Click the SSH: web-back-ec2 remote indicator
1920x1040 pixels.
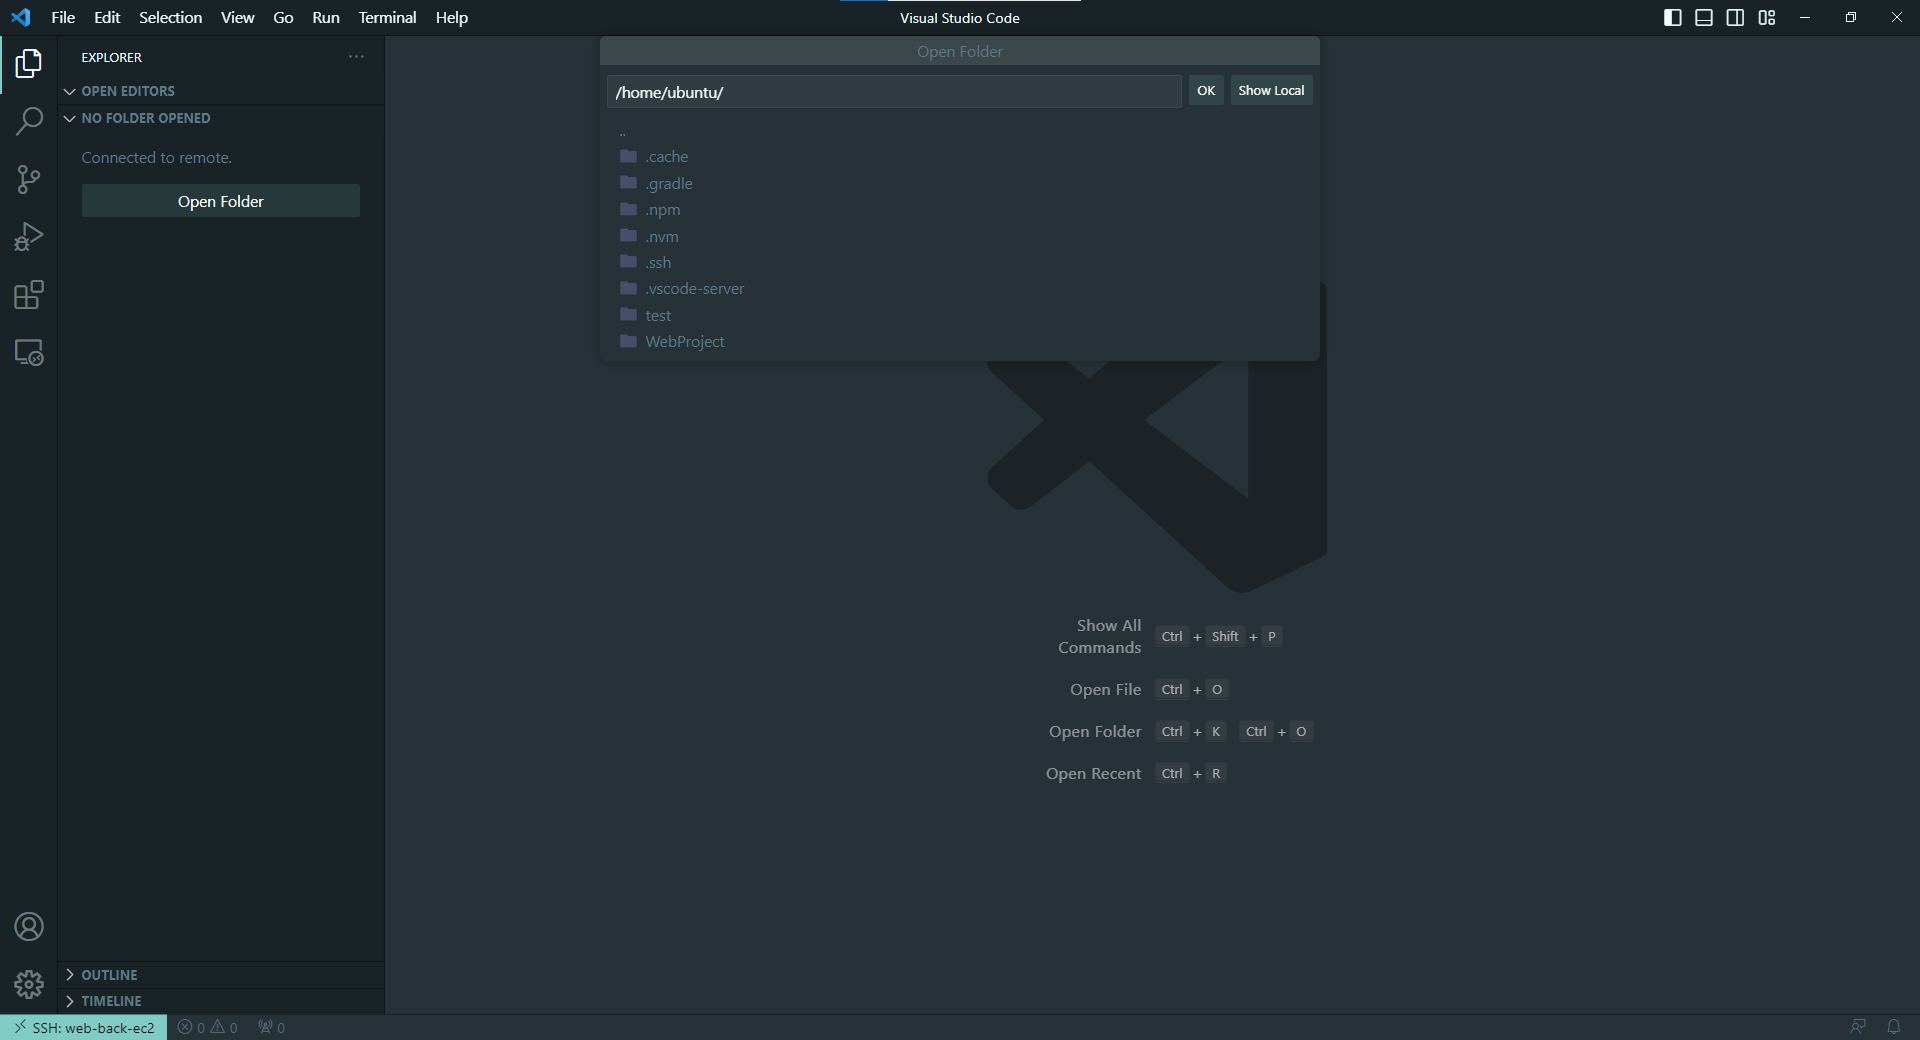pyautogui.click(x=84, y=1027)
